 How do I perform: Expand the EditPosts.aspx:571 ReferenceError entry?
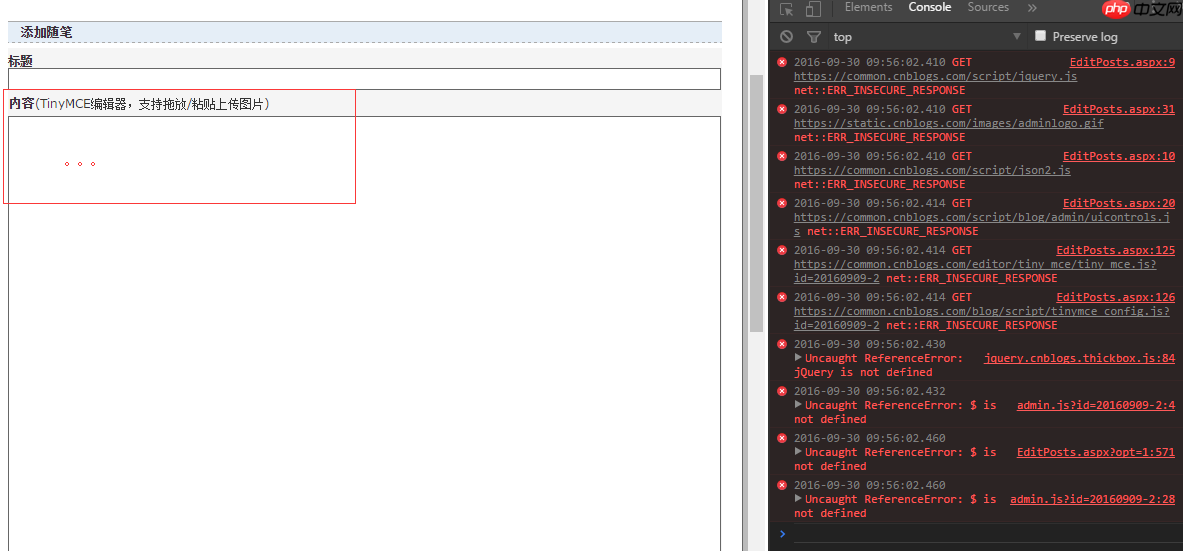798,451
